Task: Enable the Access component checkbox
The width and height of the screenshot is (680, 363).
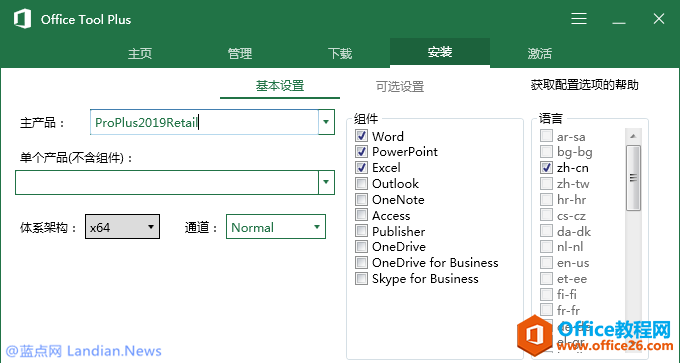Action: pos(361,215)
